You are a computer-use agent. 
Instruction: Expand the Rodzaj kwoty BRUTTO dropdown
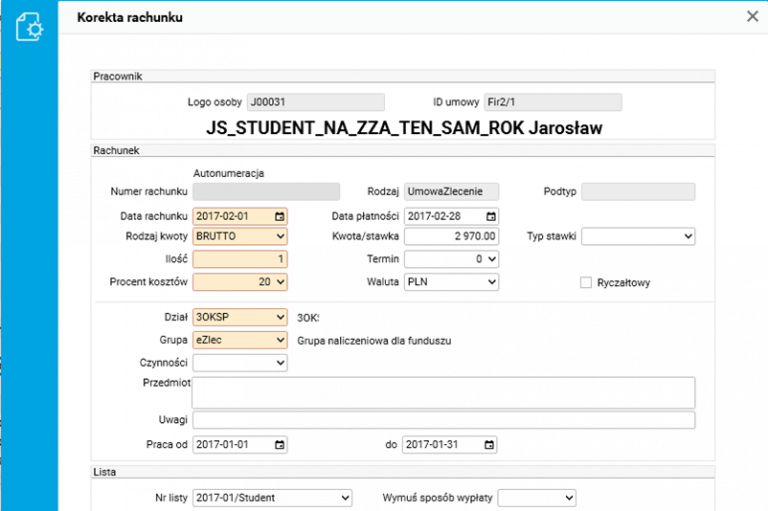[240, 237]
